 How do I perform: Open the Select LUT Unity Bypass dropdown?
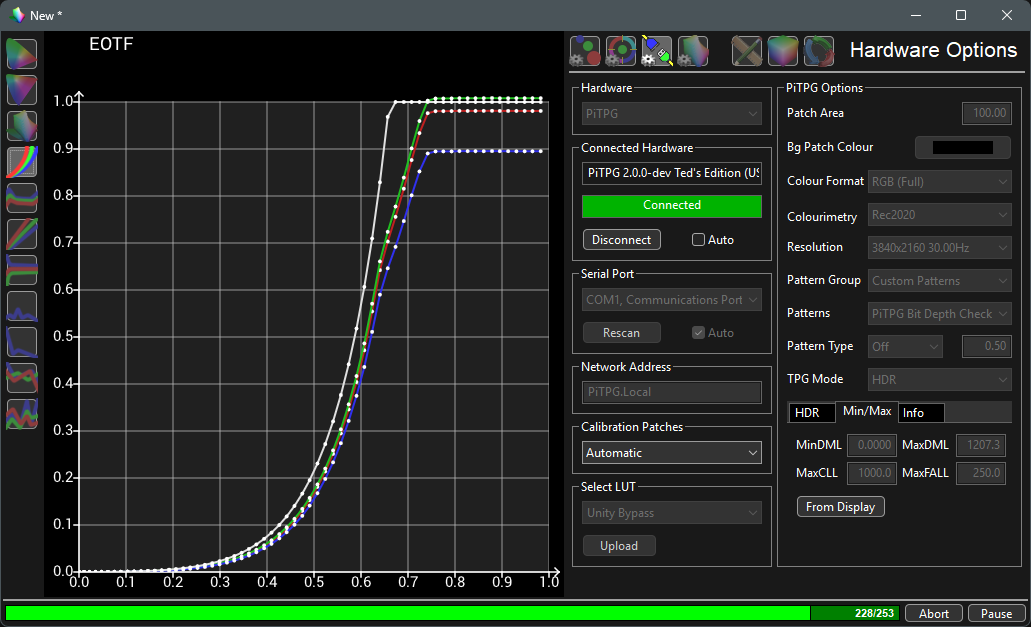[672, 513]
